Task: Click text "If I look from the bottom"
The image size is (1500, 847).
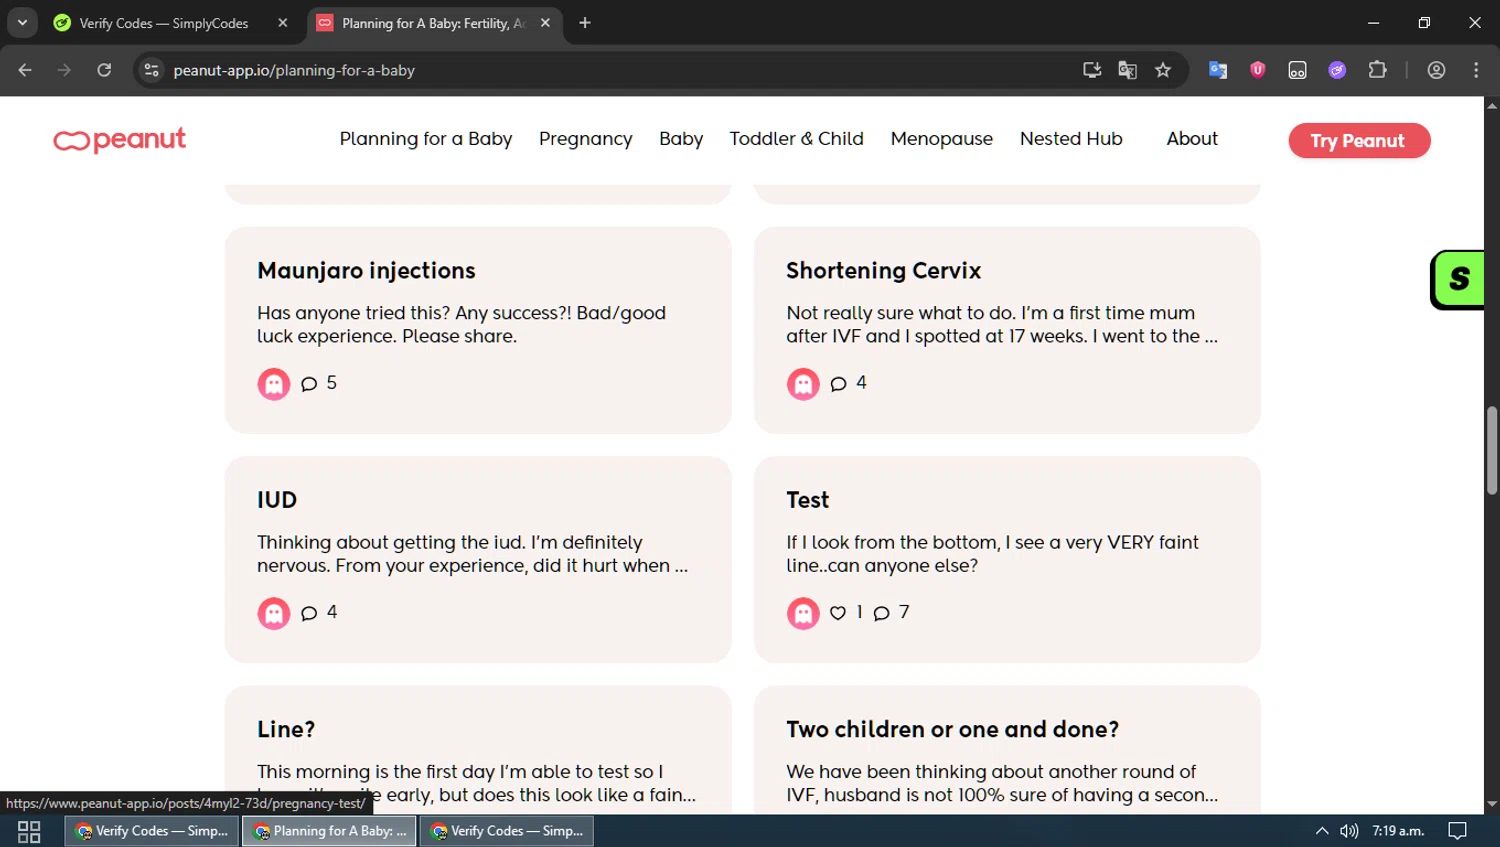Action: point(892,542)
